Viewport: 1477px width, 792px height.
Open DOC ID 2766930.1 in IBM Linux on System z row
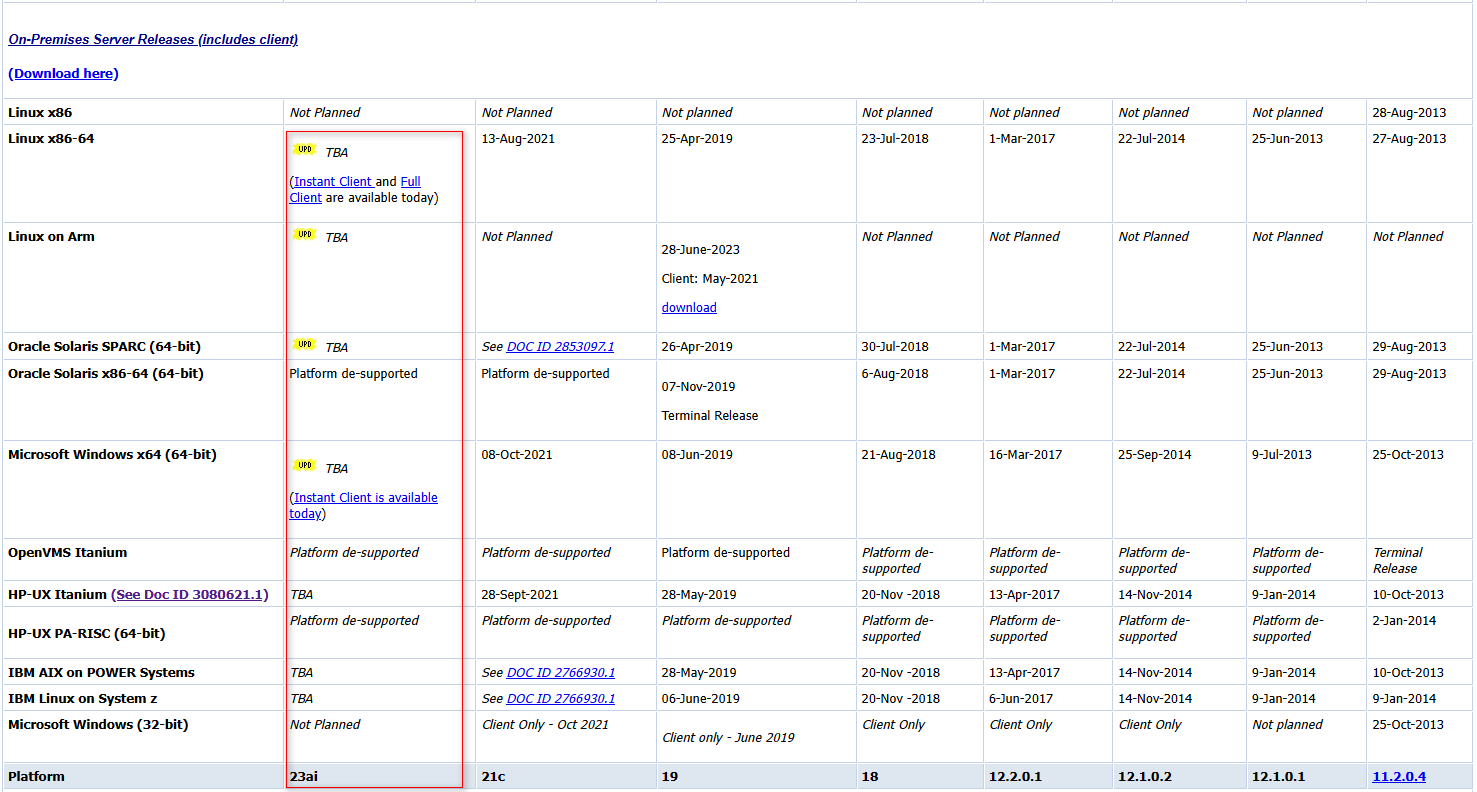(561, 699)
